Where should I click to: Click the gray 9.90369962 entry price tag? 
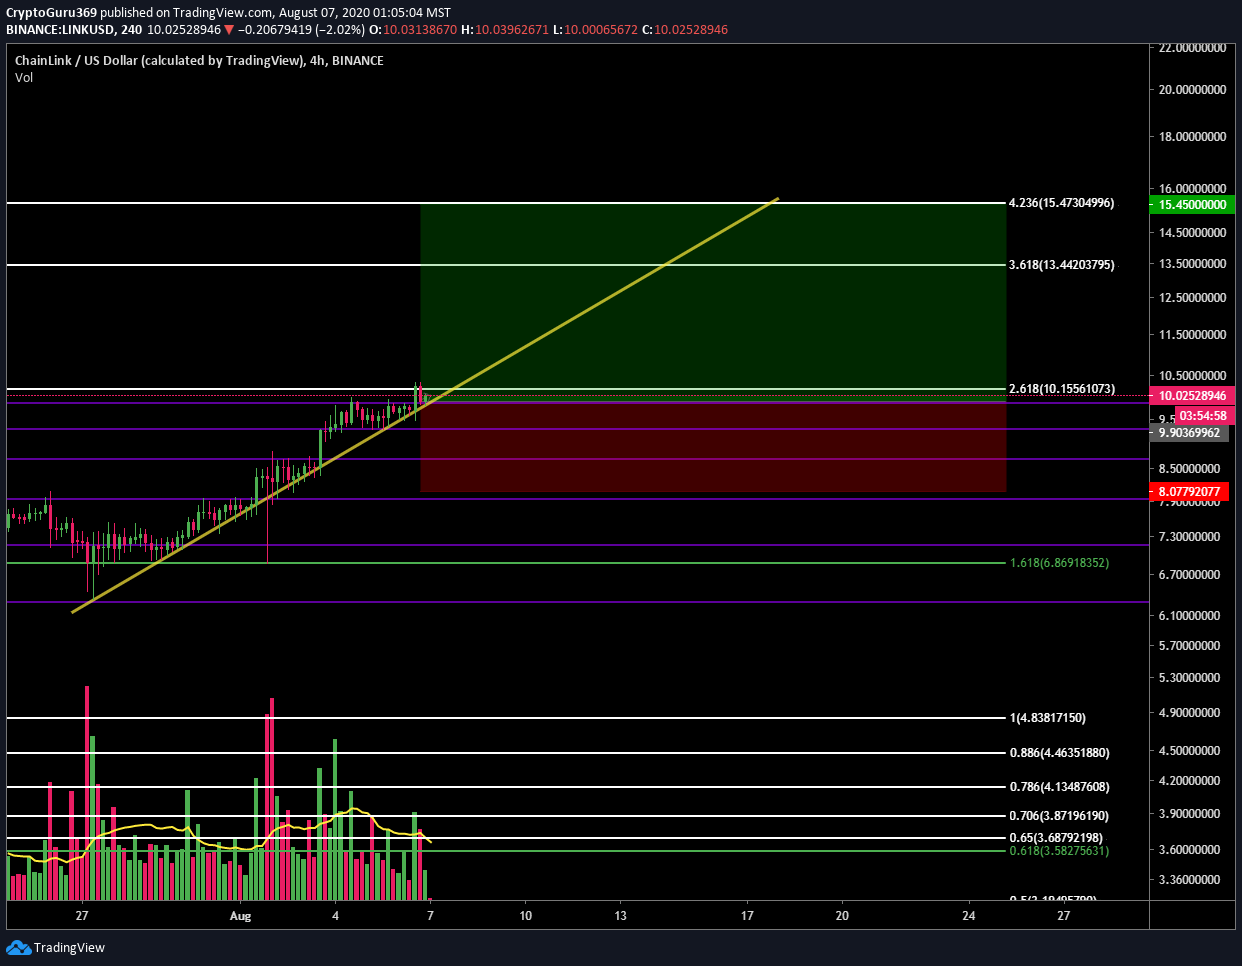[1189, 433]
